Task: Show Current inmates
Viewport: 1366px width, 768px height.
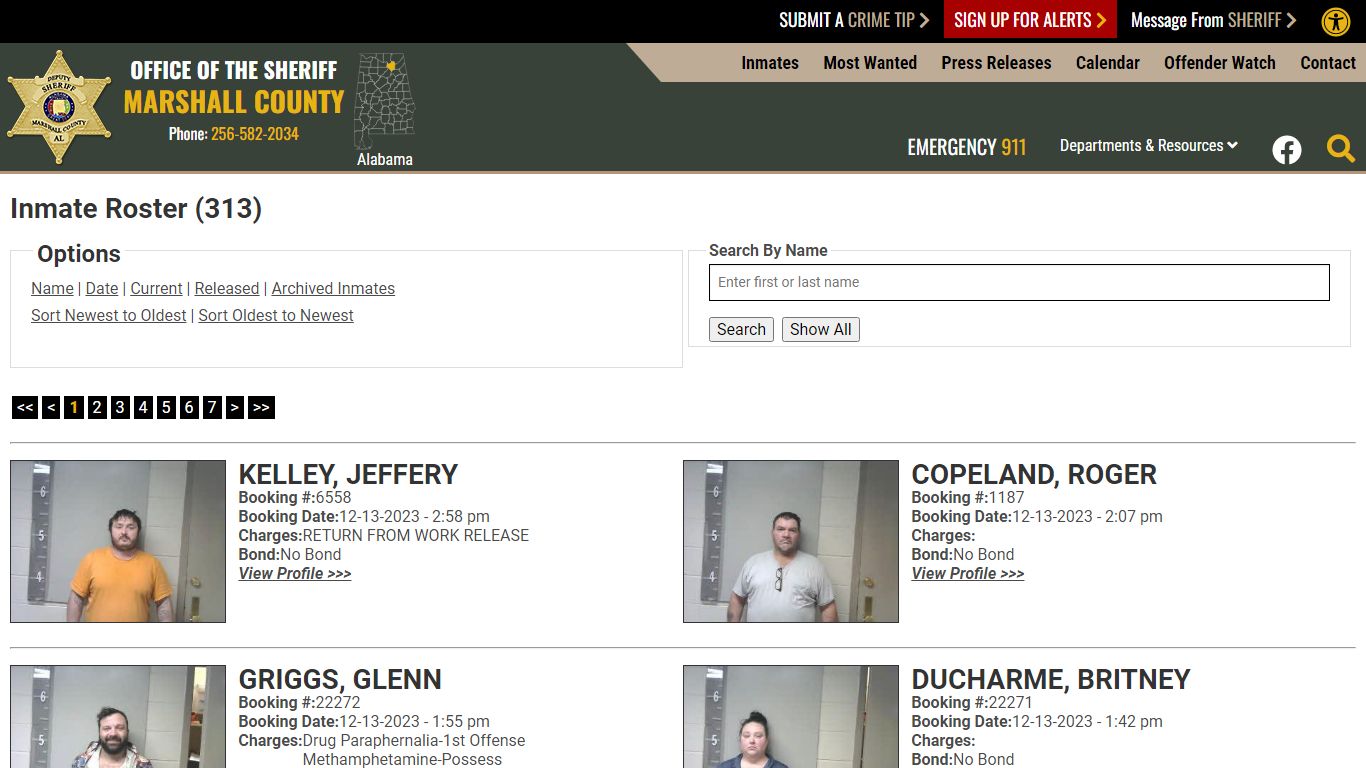Action: point(156,288)
